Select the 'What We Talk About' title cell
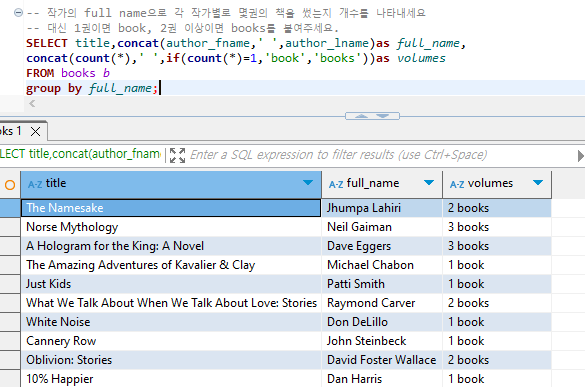This screenshot has width=585, height=387. (x=171, y=303)
